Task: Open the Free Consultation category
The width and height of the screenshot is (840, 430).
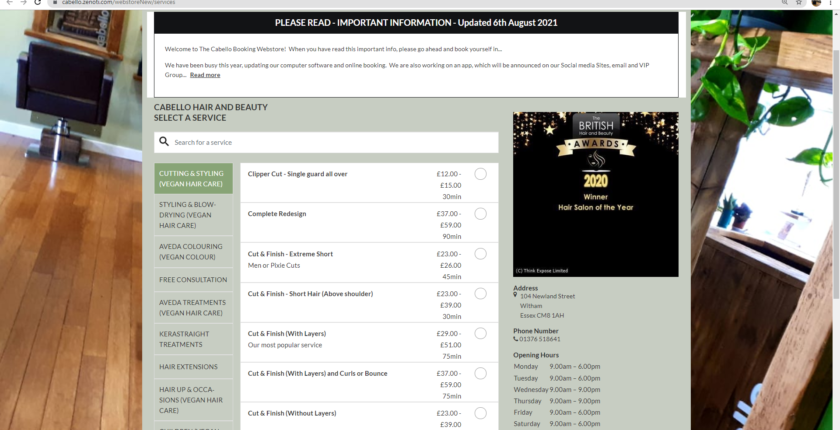Action: tap(193, 280)
